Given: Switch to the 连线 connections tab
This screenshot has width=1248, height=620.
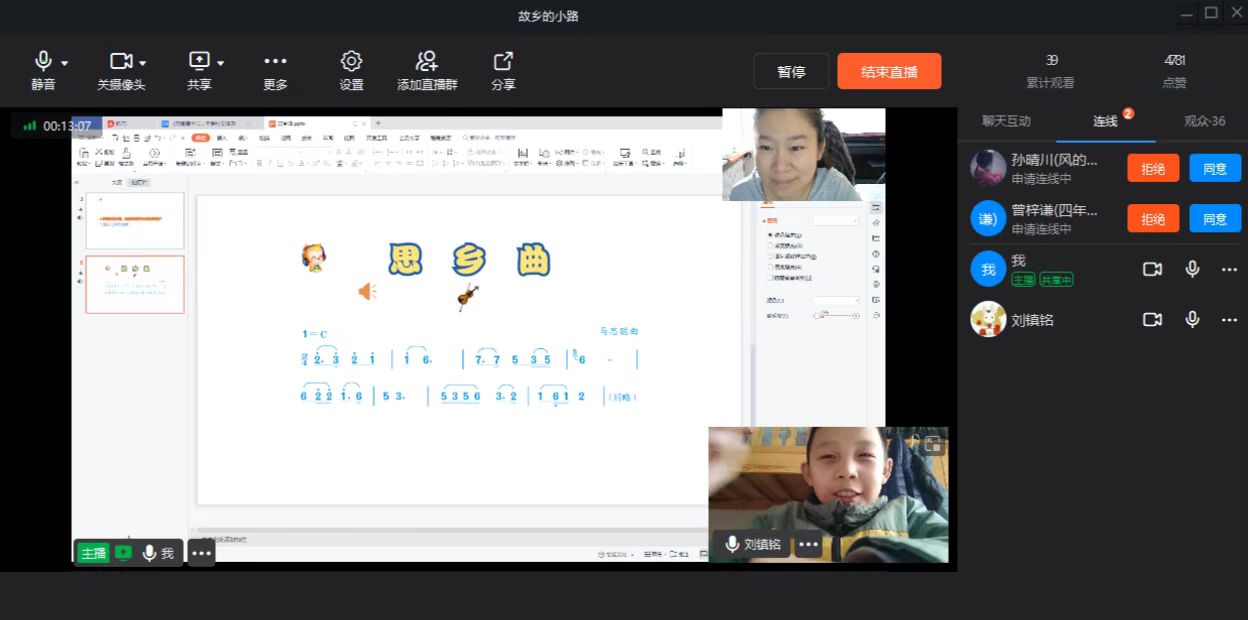Looking at the screenshot, I should [1105, 121].
